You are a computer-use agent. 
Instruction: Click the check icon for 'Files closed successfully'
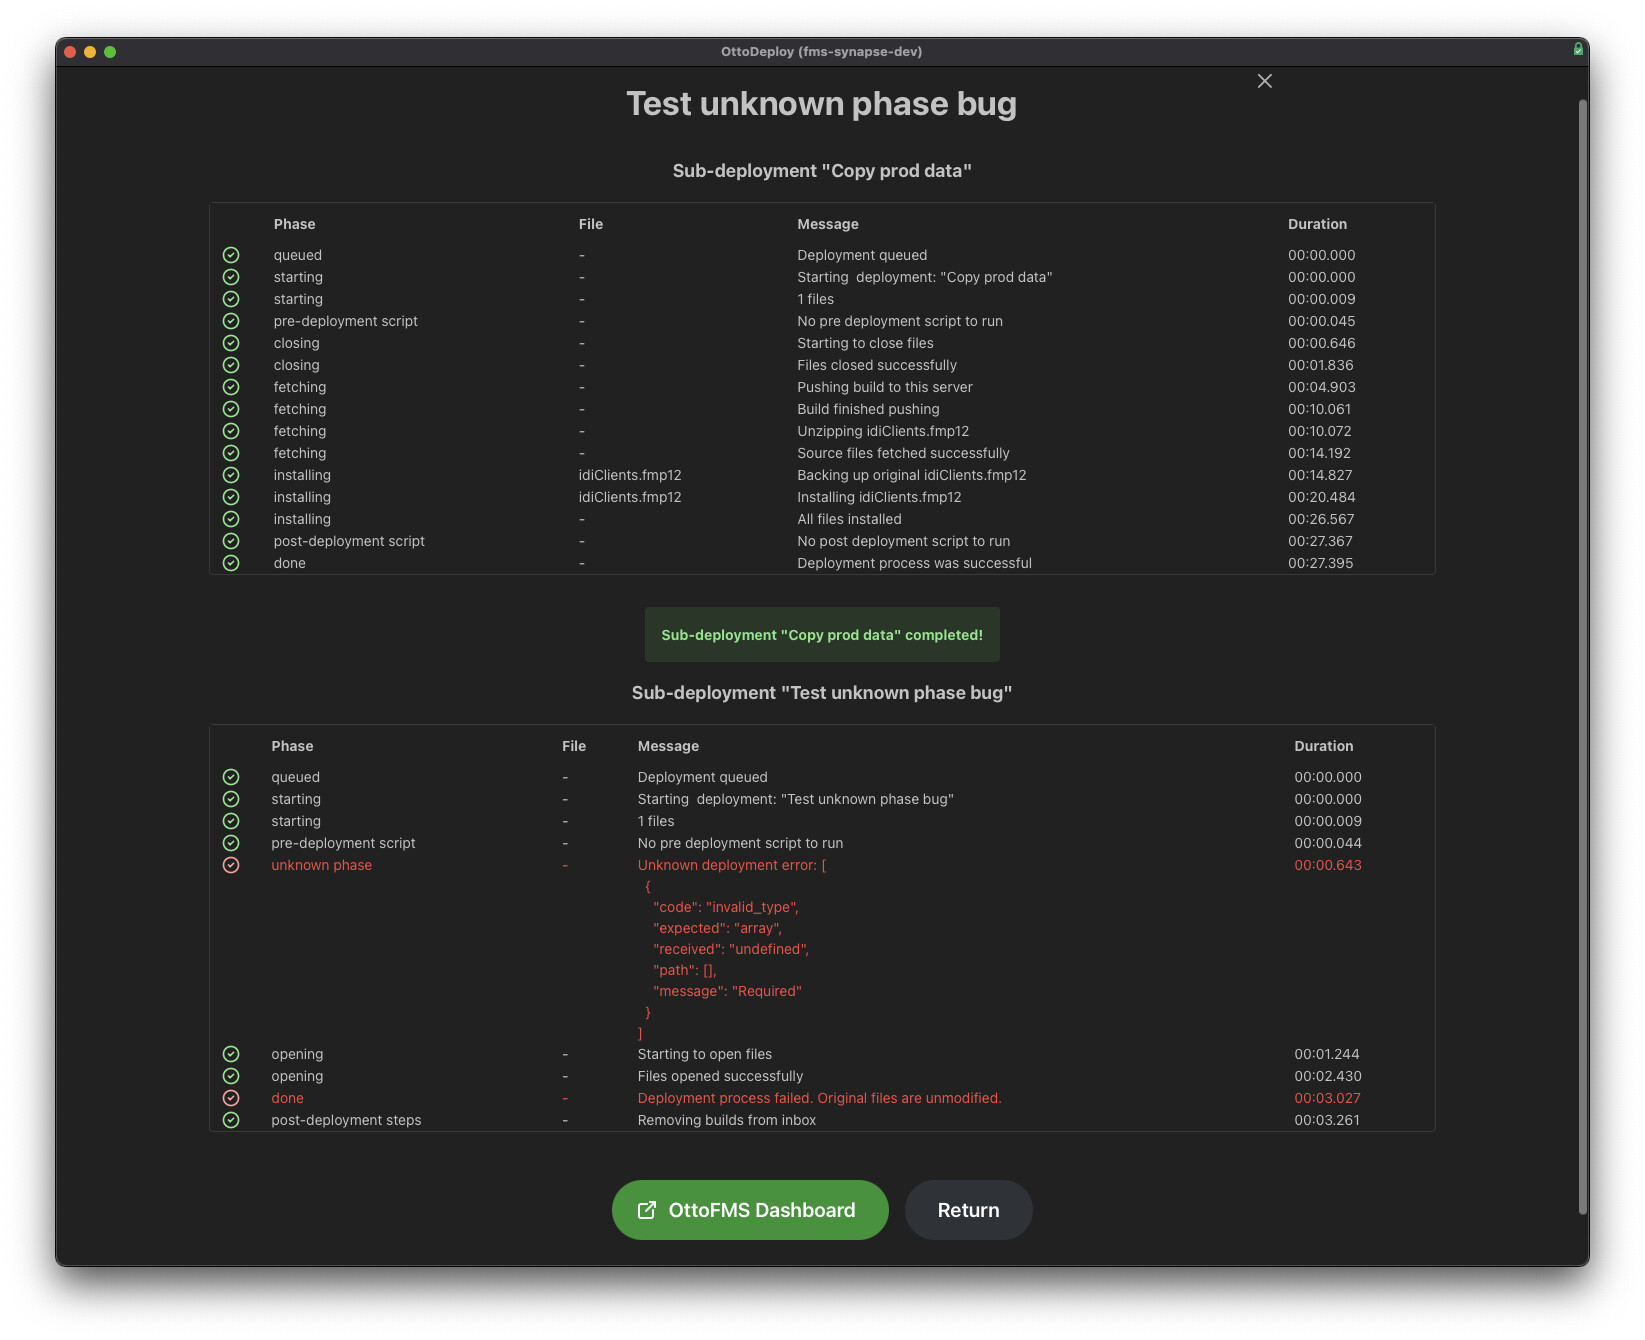tap(231, 365)
